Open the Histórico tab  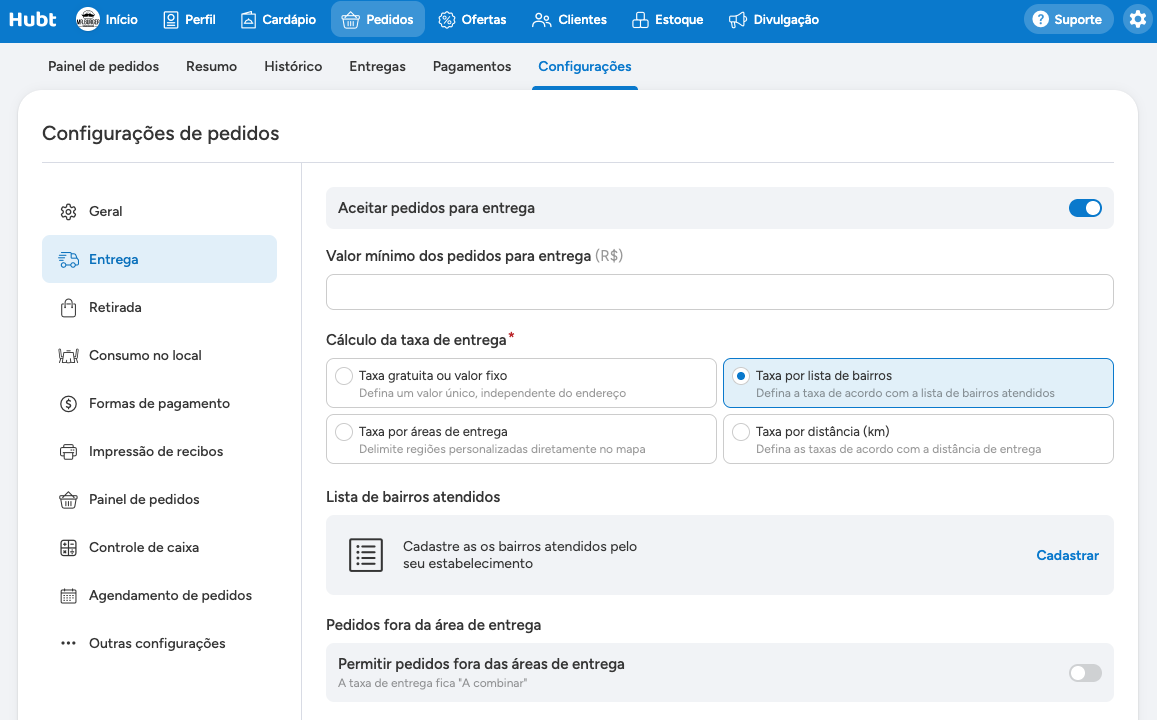point(293,66)
